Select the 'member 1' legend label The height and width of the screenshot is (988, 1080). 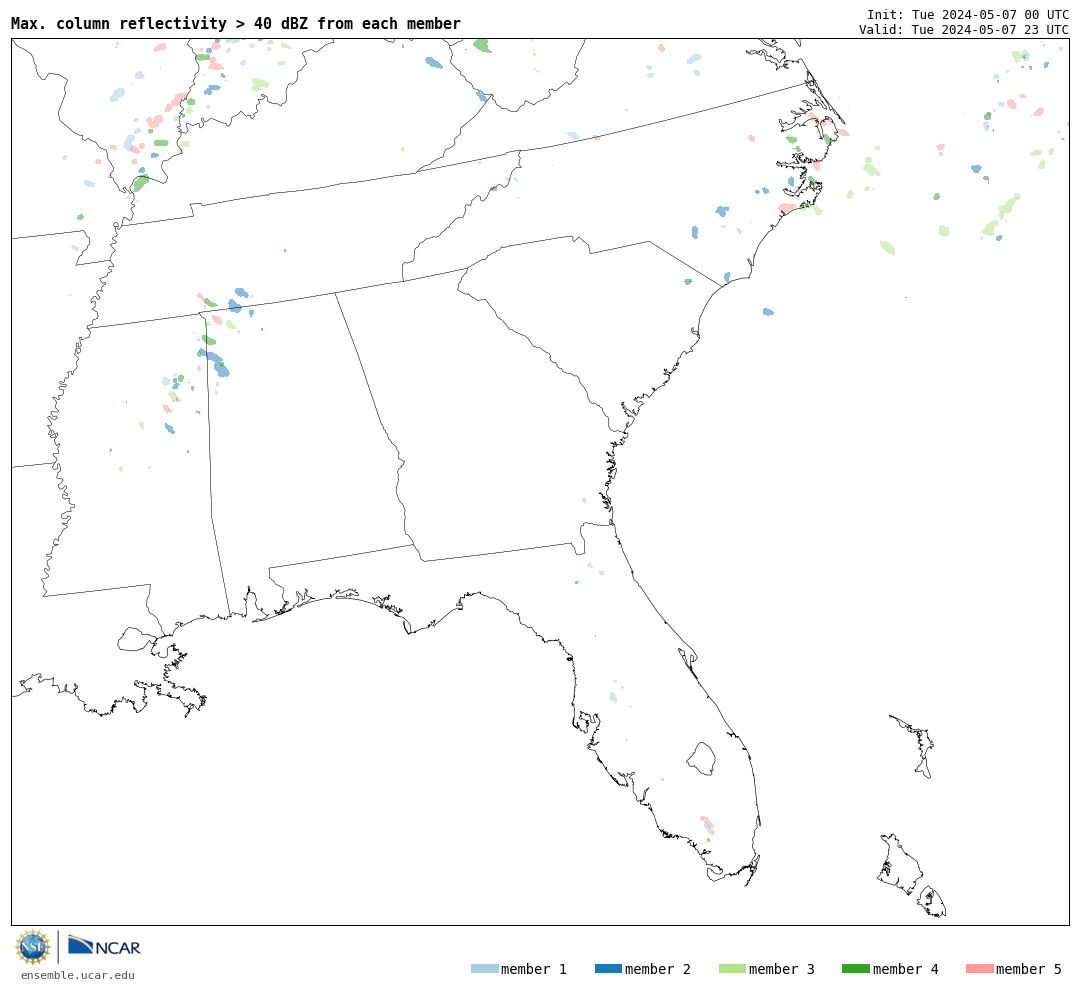[x=534, y=969]
